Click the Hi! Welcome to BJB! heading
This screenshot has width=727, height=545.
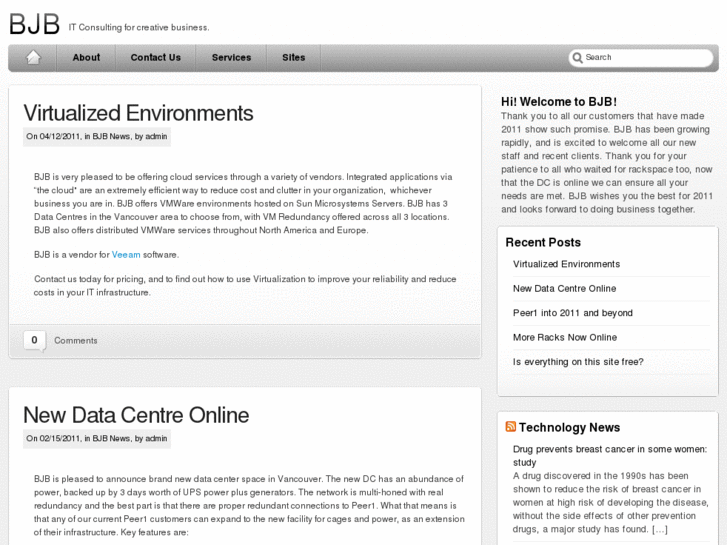point(559,102)
